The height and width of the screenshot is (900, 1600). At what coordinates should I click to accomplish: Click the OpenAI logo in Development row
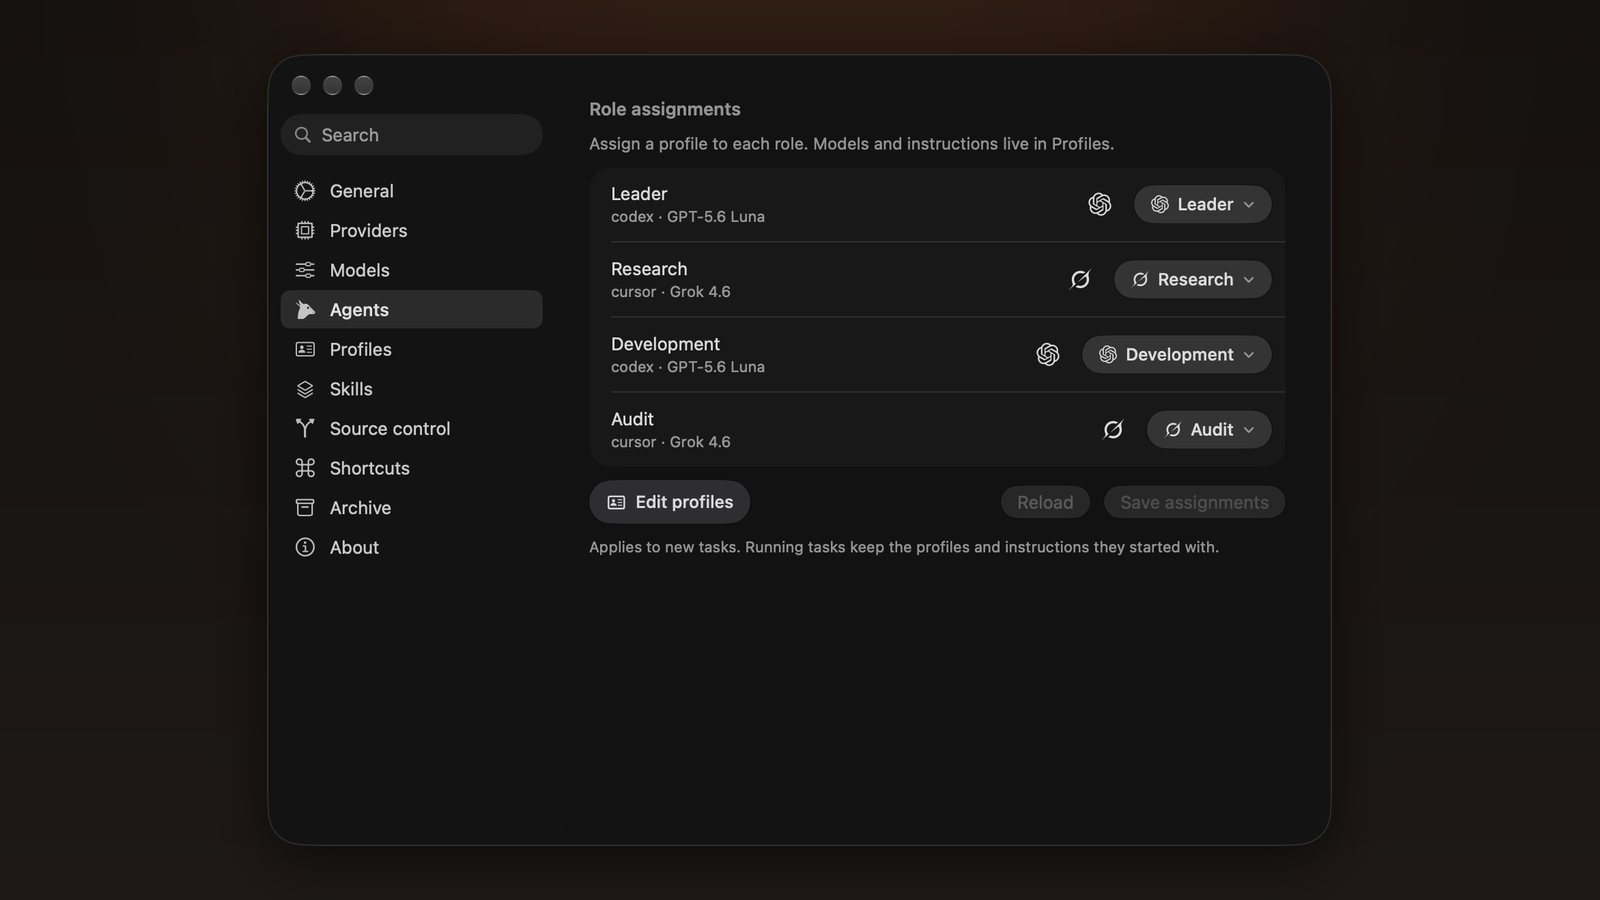click(1048, 354)
